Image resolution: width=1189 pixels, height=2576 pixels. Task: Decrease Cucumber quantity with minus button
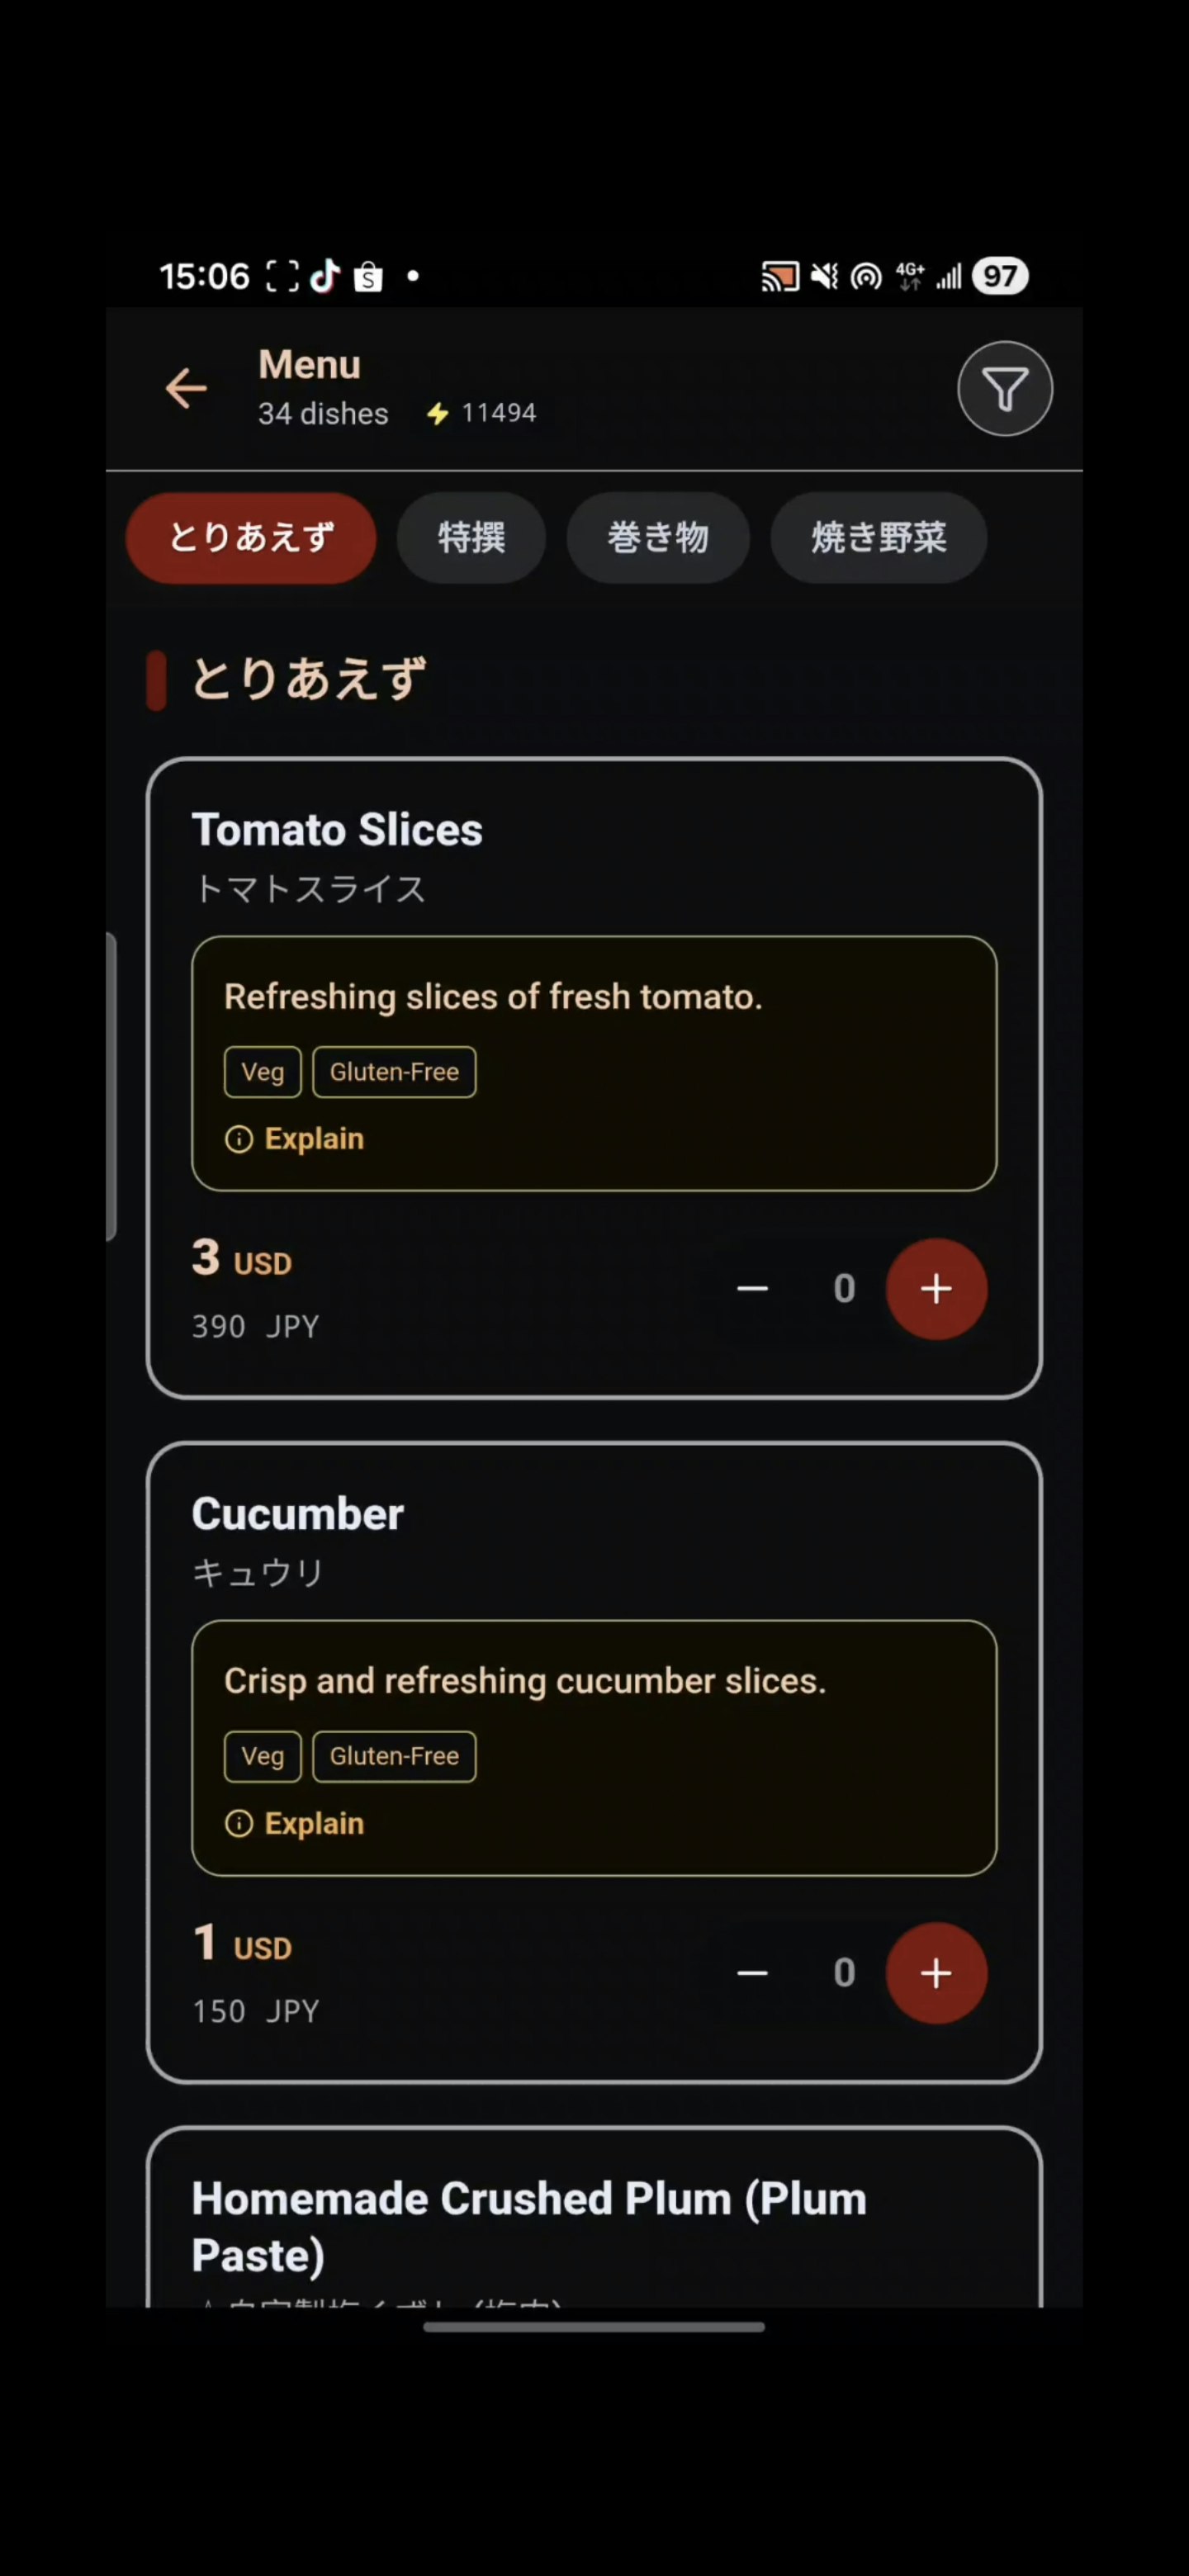coord(754,1972)
